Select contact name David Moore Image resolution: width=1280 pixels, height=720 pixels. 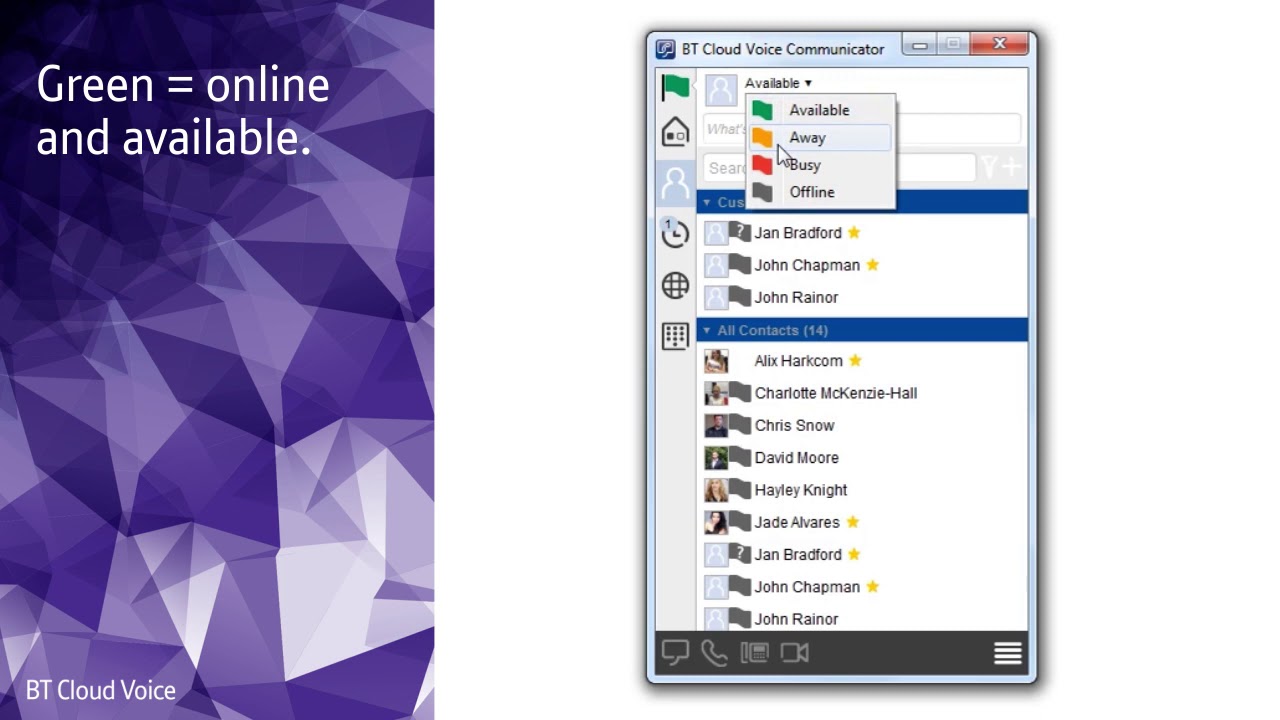pos(796,457)
